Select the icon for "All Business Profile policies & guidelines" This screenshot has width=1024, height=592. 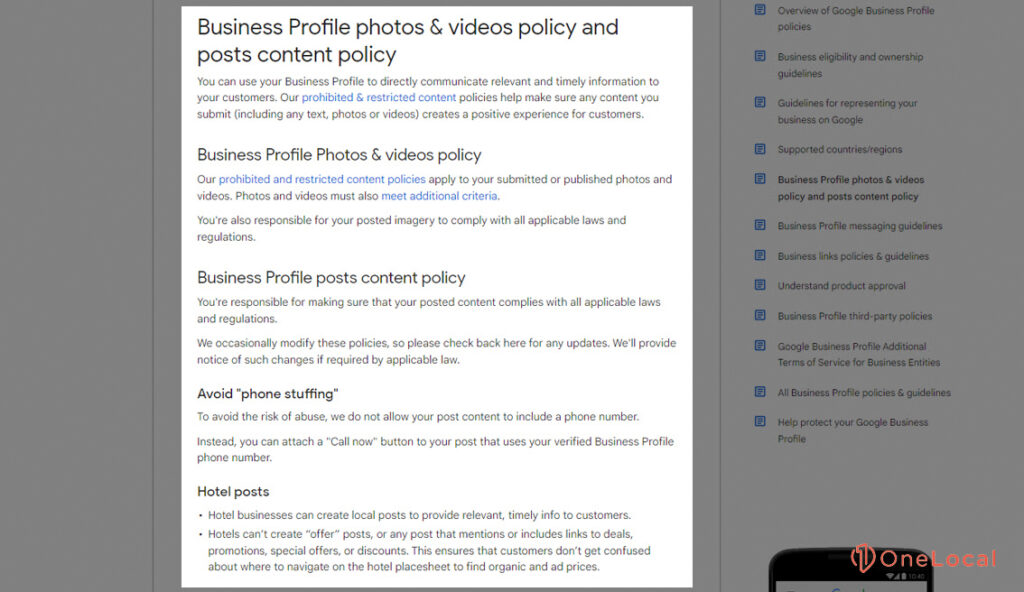point(761,393)
